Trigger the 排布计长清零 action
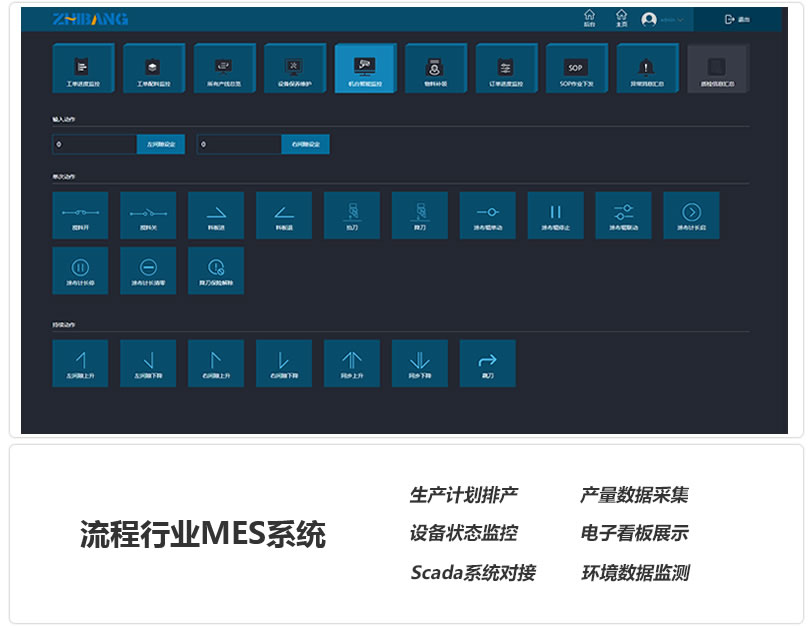812x626 pixels. click(x=147, y=270)
